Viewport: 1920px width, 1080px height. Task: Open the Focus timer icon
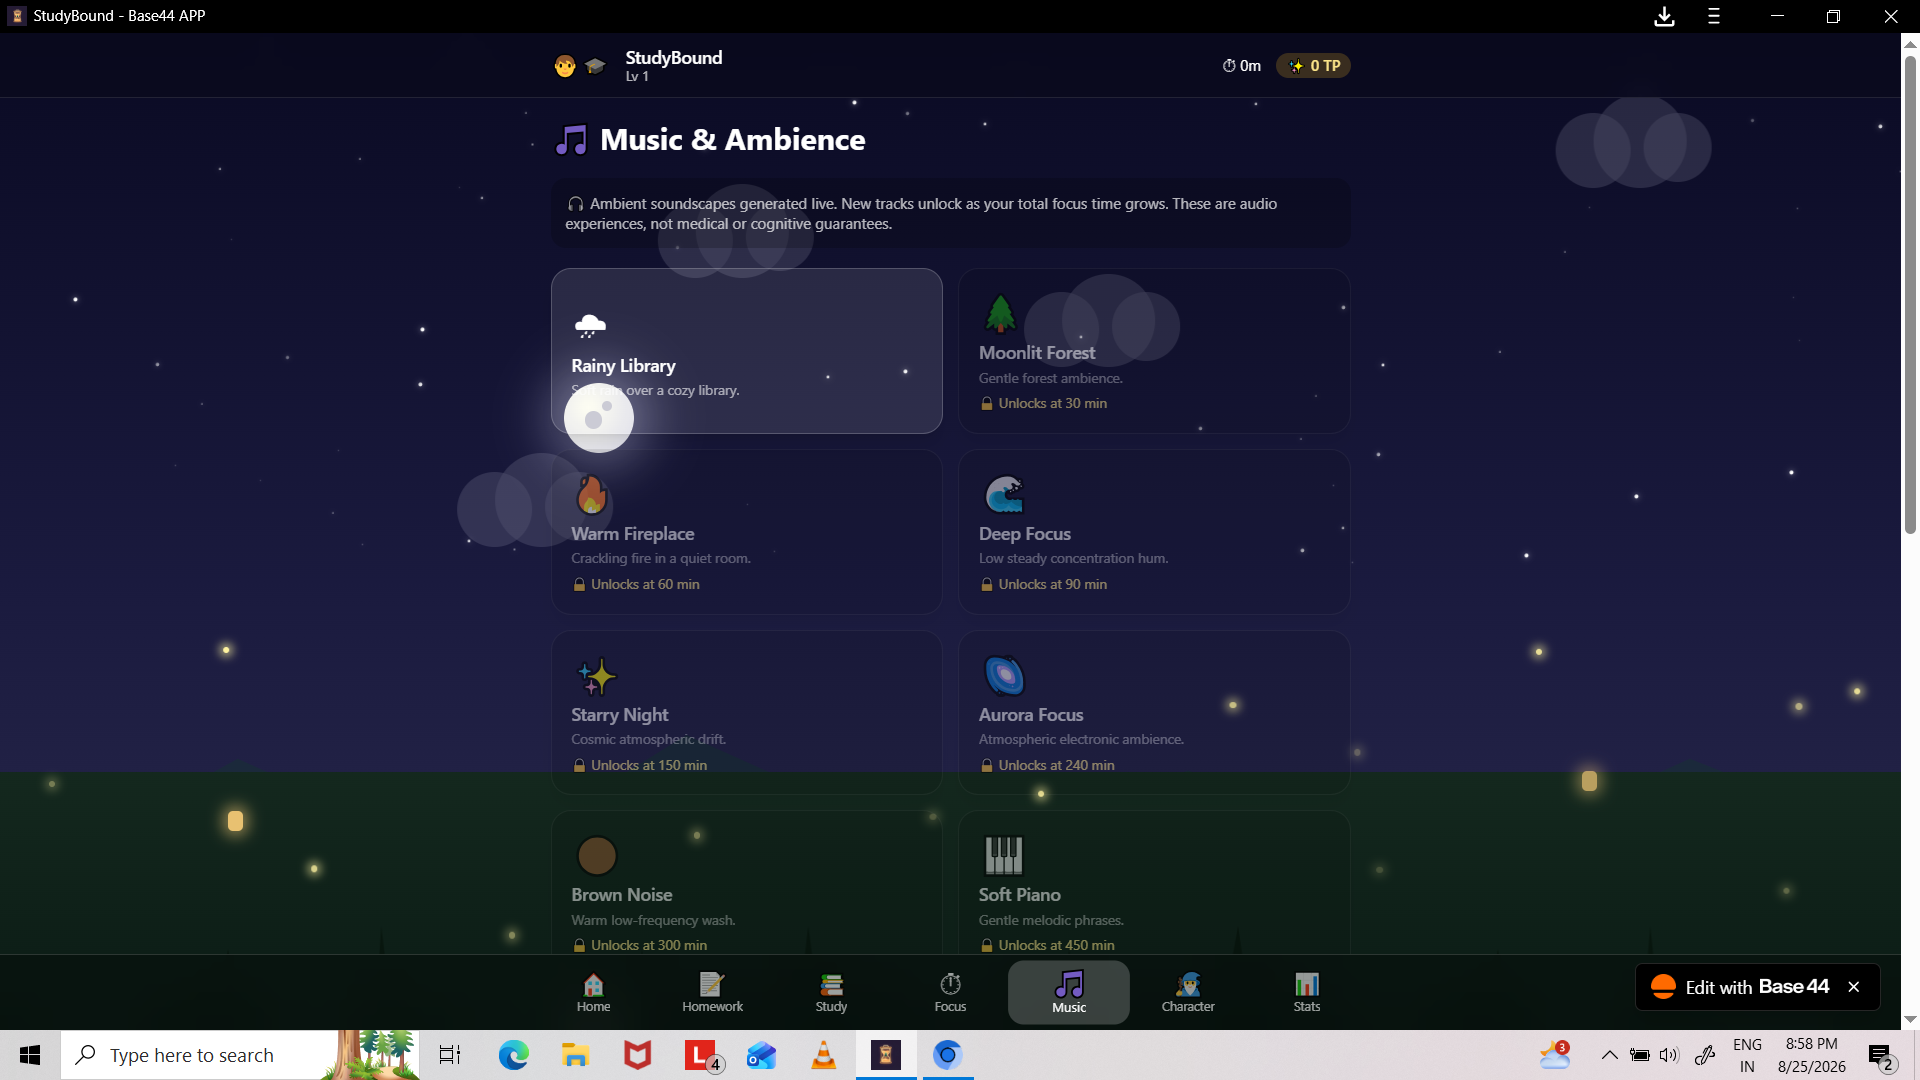[950, 984]
